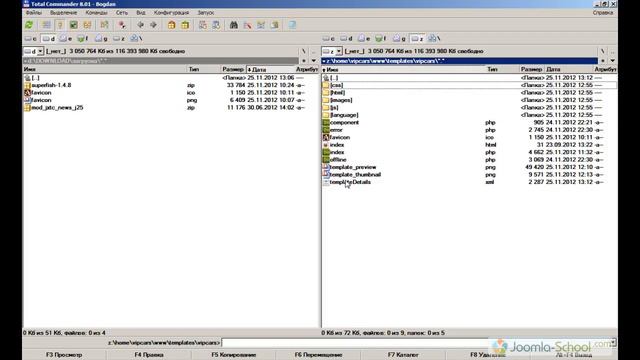Screen dimensions: 640x360
Task: Click the F5 Копирование button
Action: click(233, 355)
